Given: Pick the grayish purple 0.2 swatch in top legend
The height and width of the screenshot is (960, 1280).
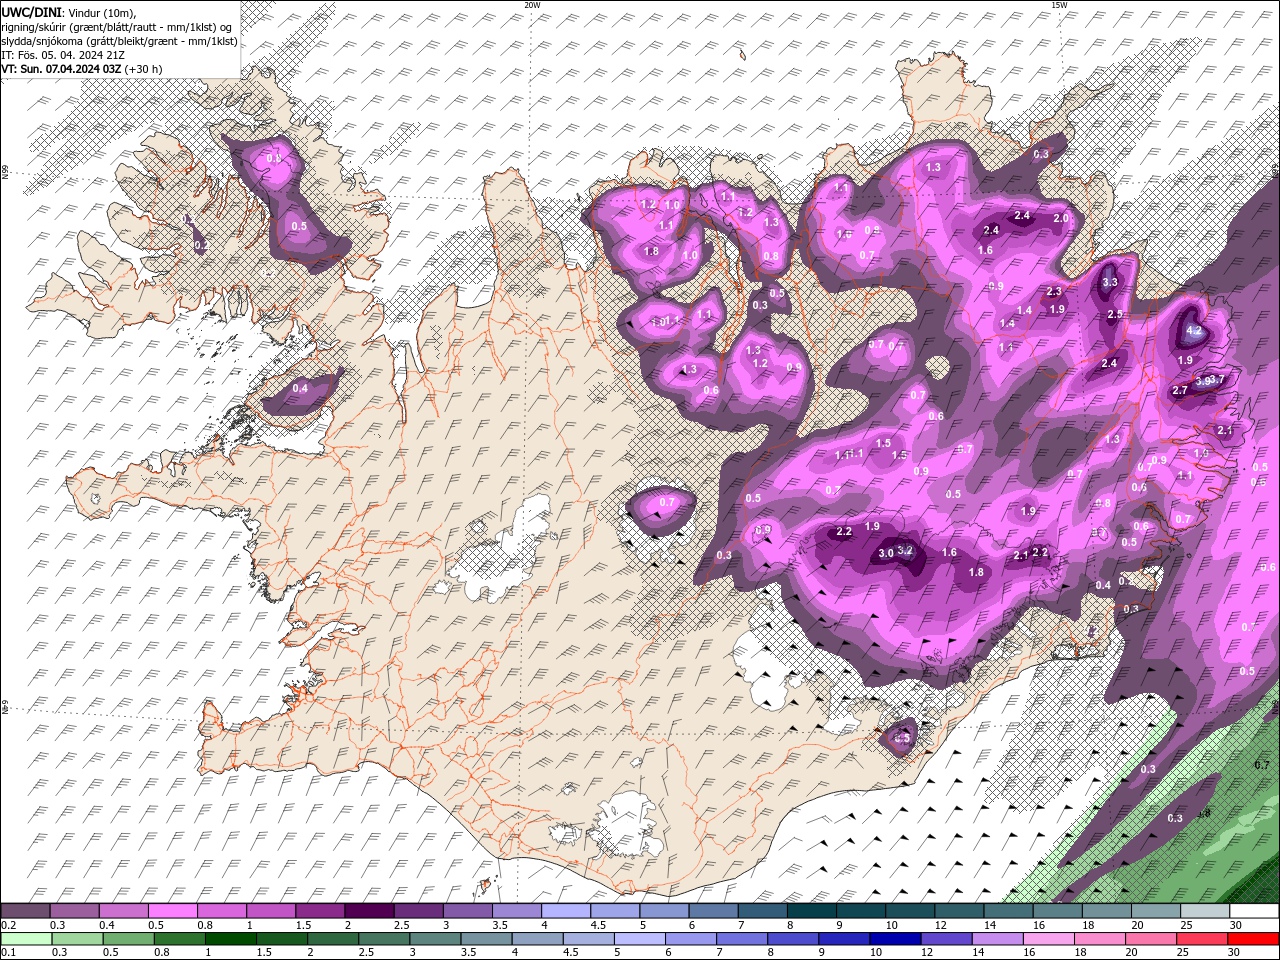Looking at the screenshot, I should pos(25,911).
